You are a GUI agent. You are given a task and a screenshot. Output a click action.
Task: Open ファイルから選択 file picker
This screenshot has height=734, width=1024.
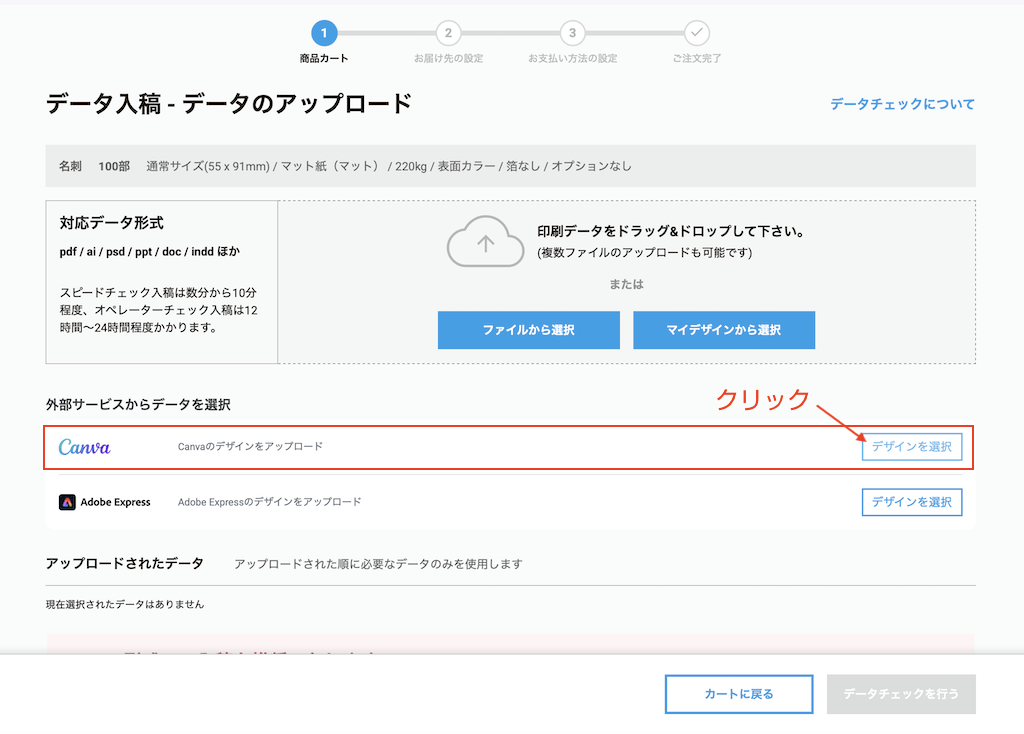(528, 330)
